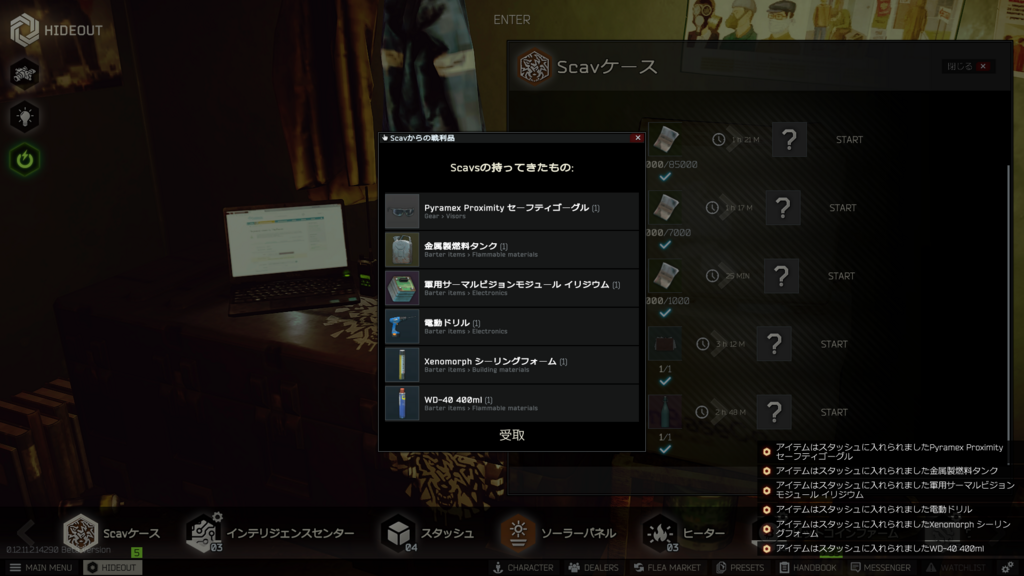Click the Xenomorph sealing foam item icon
Image resolution: width=1024 pixels, height=576 pixels.
(x=402, y=365)
